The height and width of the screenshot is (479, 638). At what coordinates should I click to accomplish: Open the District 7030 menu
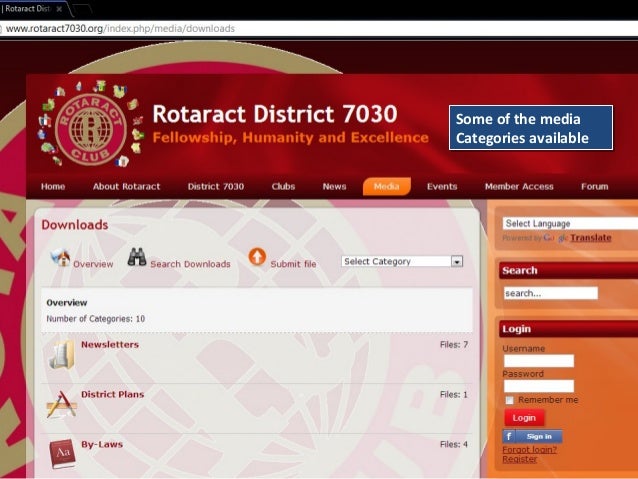point(216,186)
